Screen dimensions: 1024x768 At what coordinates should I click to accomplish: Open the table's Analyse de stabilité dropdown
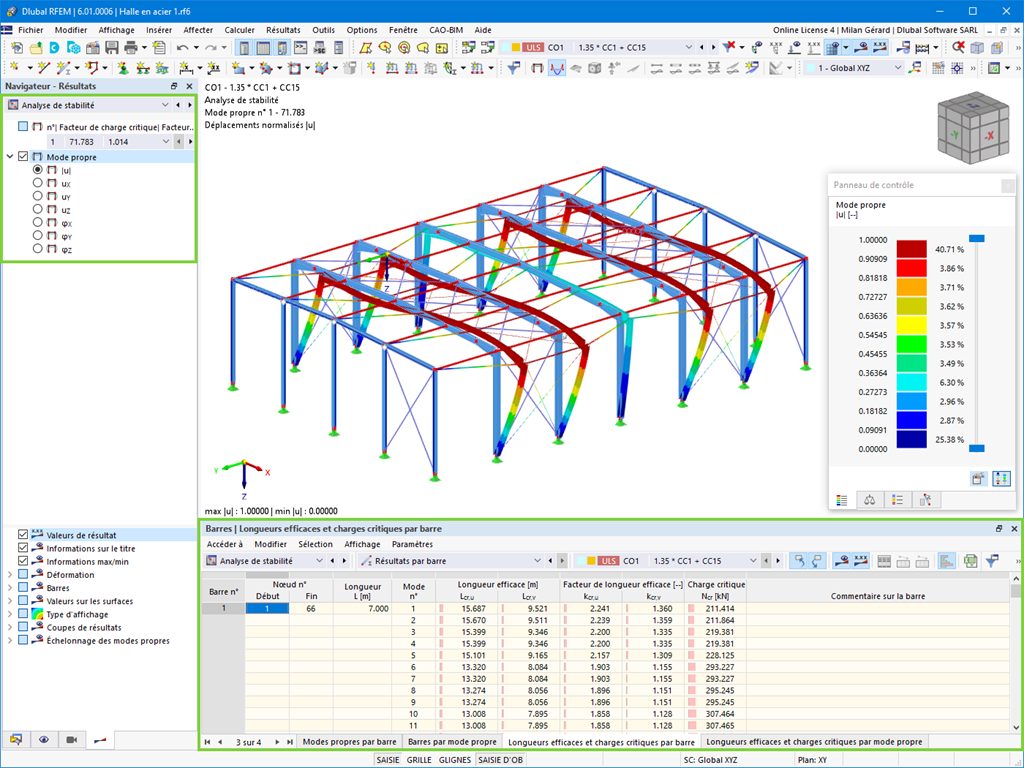click(264, 561)
